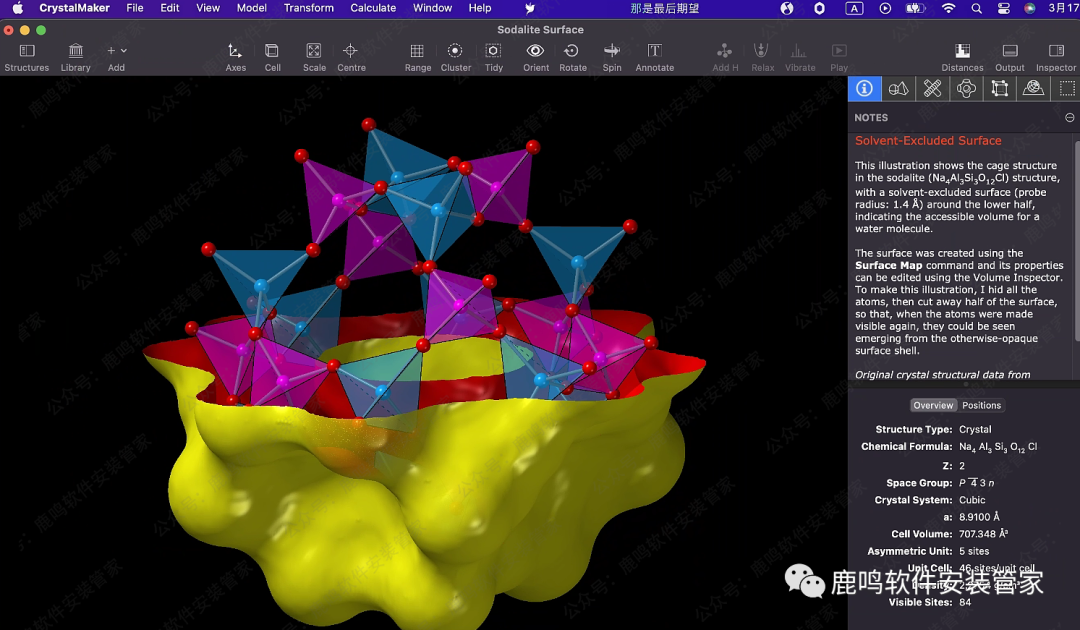Image resolution: width=1080 pixels, height=630 pixels.
Task: Select the Cluster tool
Action: [455, 51]
